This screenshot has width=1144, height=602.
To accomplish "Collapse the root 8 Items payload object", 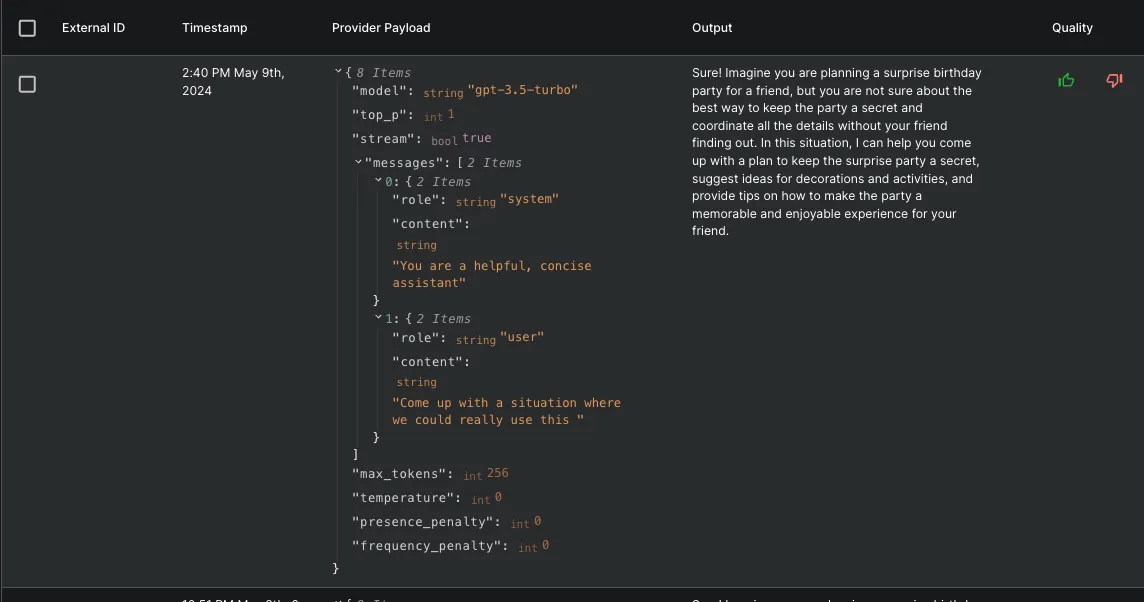I will coord(338,72).
